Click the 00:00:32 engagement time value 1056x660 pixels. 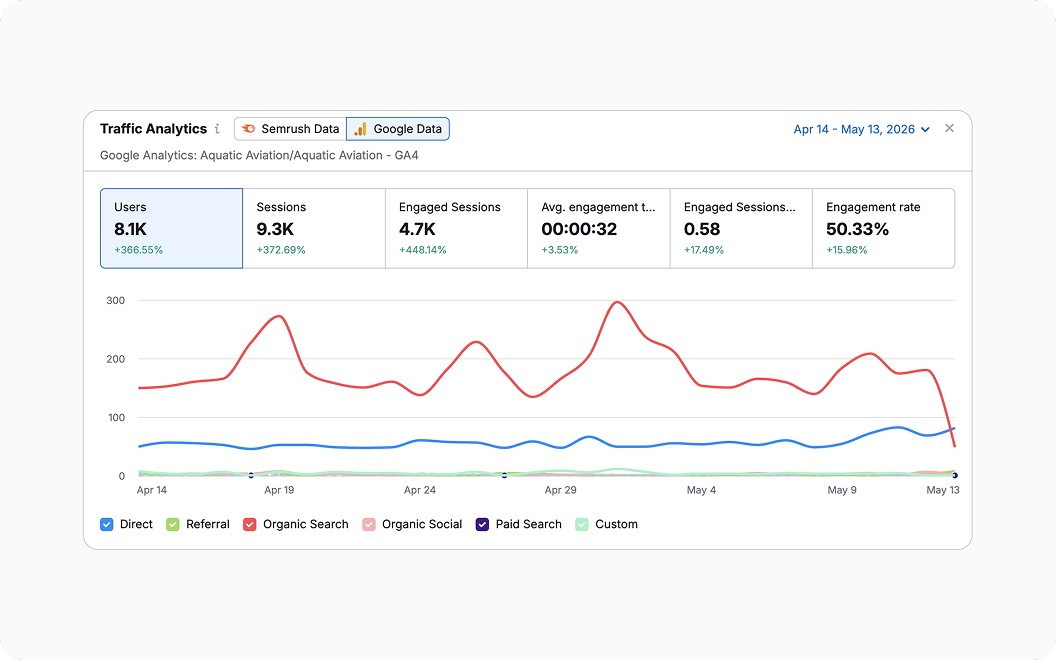tap(579, 229)
